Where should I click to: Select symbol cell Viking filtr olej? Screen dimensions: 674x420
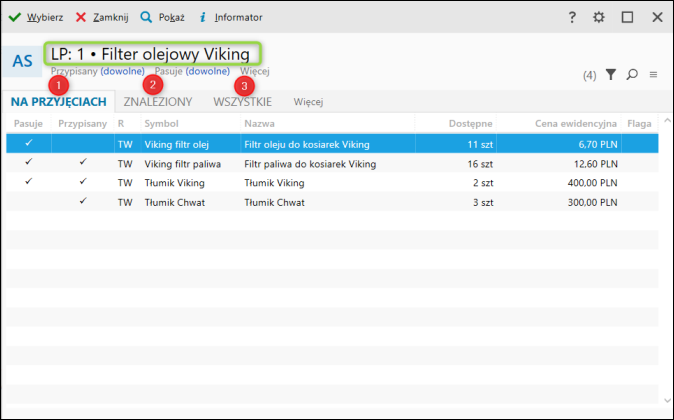pyautogui.click(x=177, y=144)
